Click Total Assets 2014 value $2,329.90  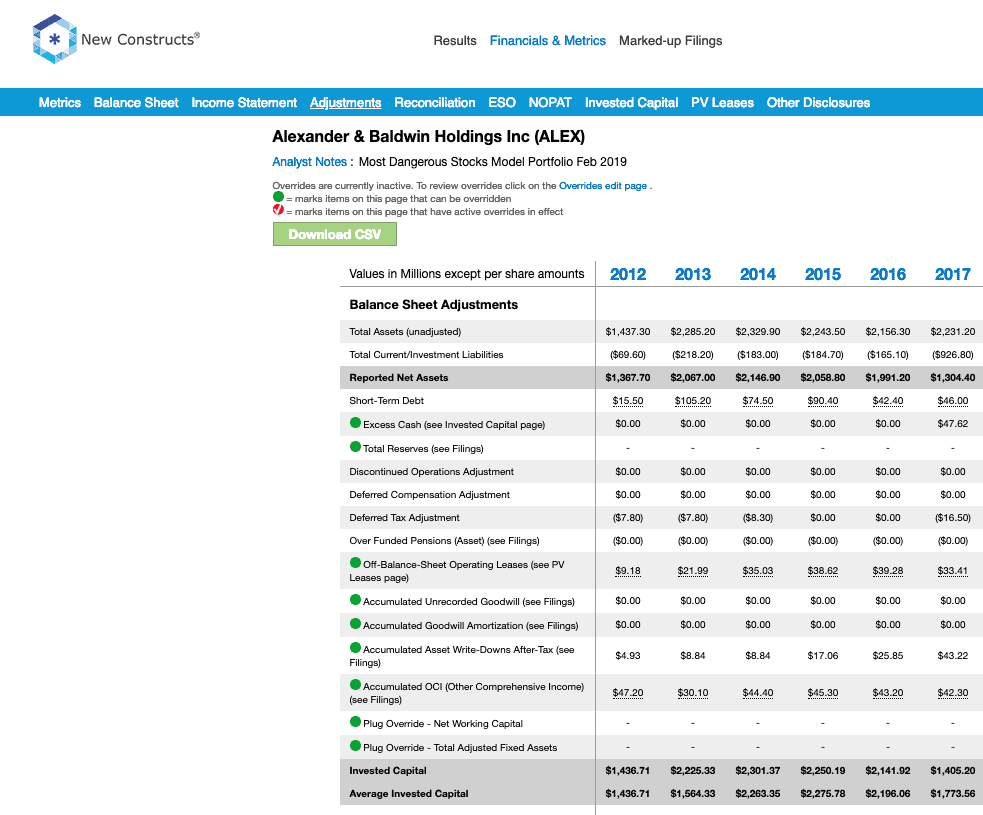coord(757,332)
